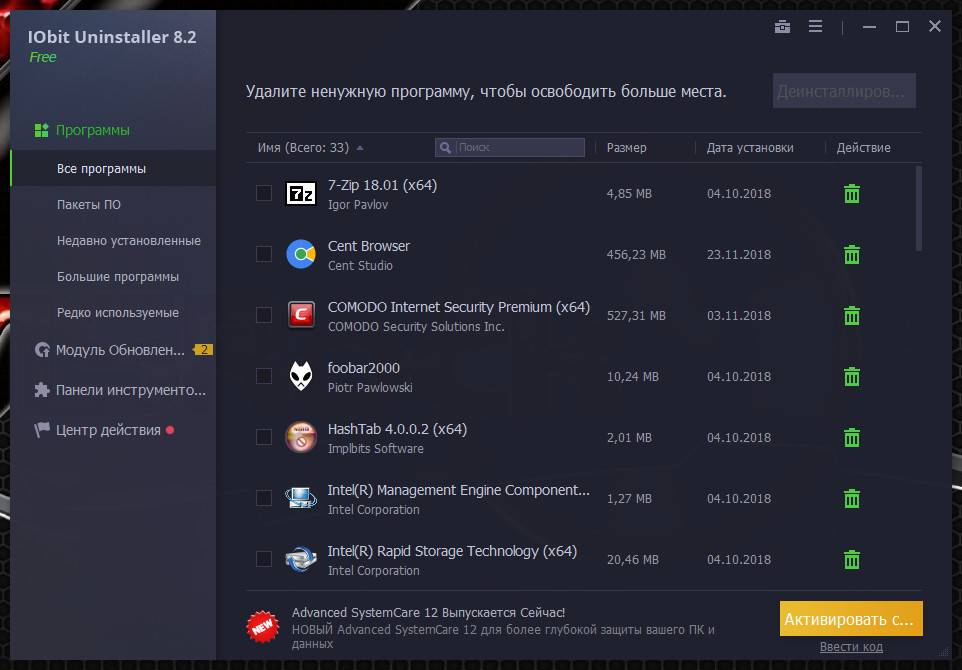The width and height of the screenshot is (962, 670).
Task: Sort list by Размер column
Action: (x=626, y=148)
